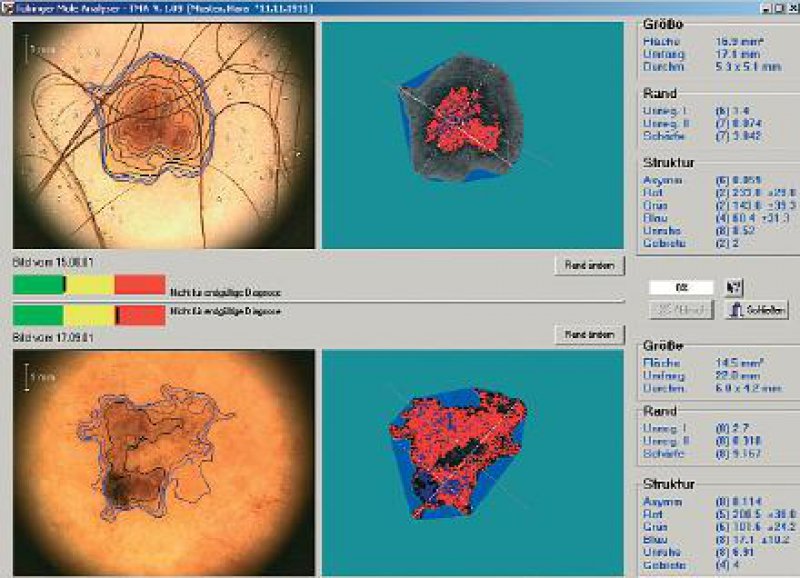Click the greyed-out button left of Schließen

[681, 310]
